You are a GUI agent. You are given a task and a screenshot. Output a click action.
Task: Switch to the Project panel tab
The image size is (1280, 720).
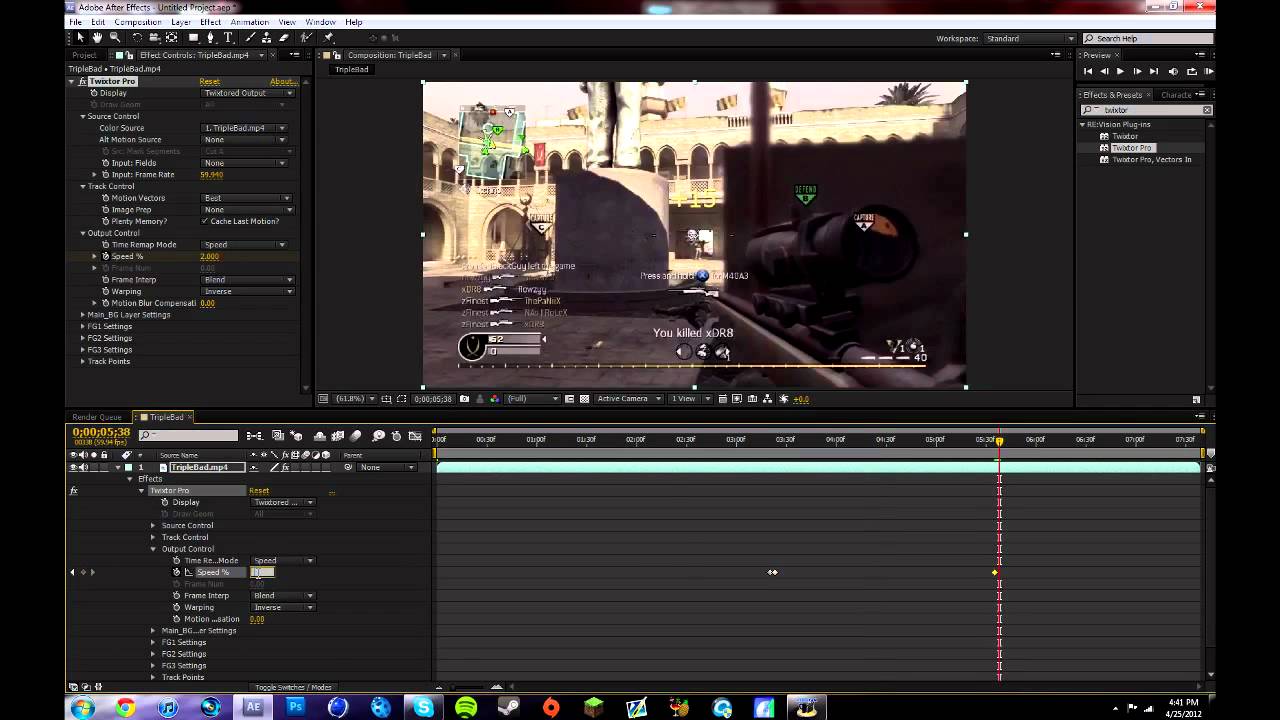coord(84,55)
